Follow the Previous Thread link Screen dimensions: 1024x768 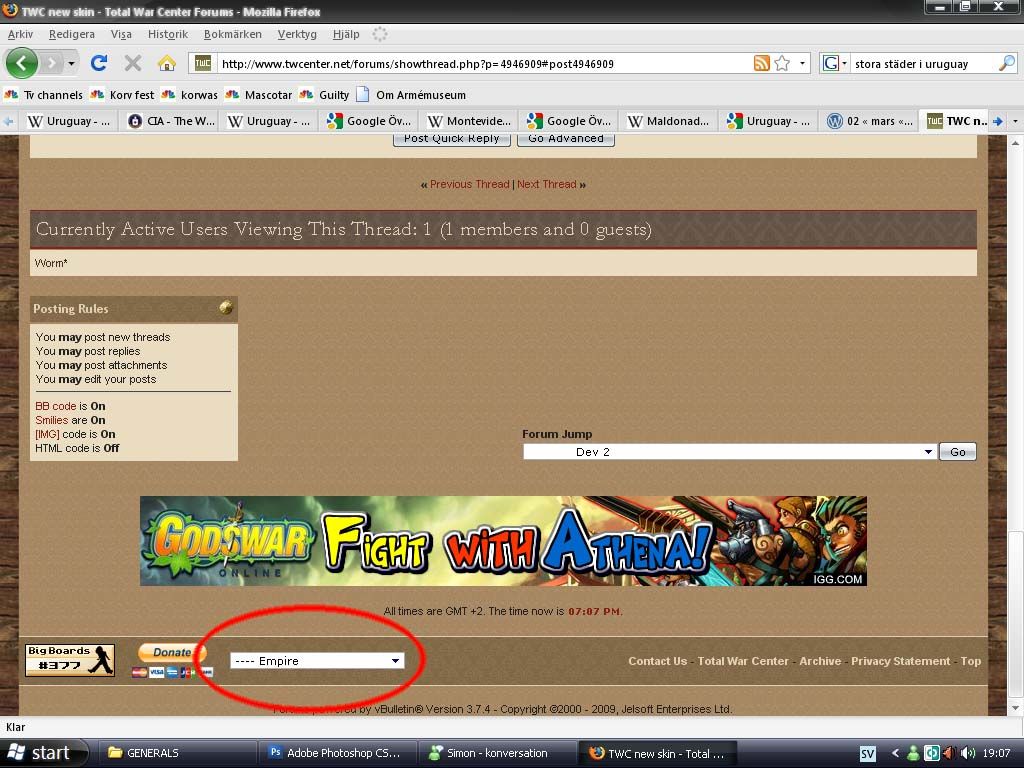pyautogui.click(x=469, y=184)
